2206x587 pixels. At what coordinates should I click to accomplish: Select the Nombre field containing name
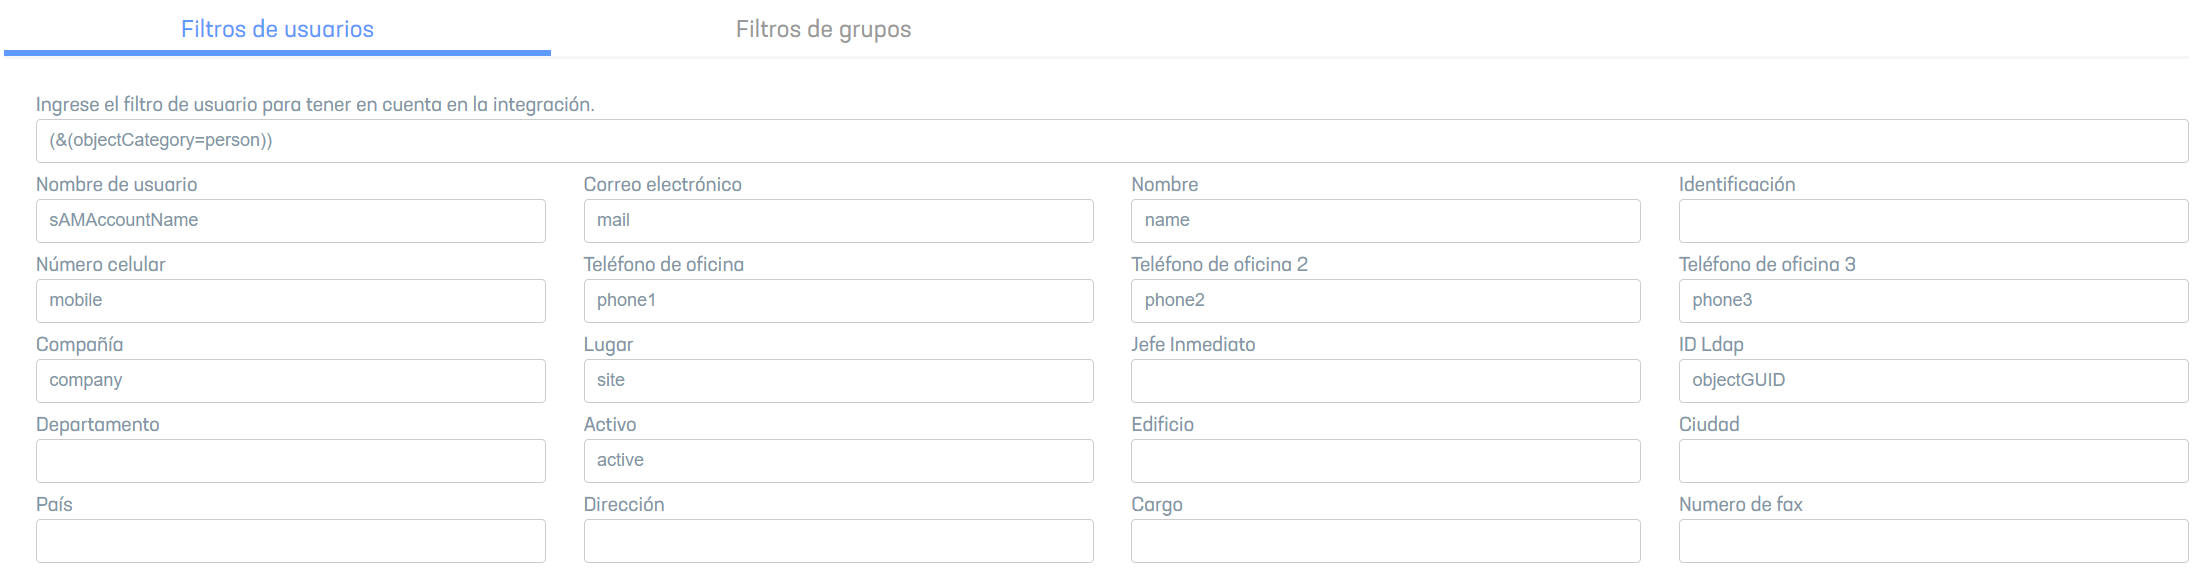1385,221
